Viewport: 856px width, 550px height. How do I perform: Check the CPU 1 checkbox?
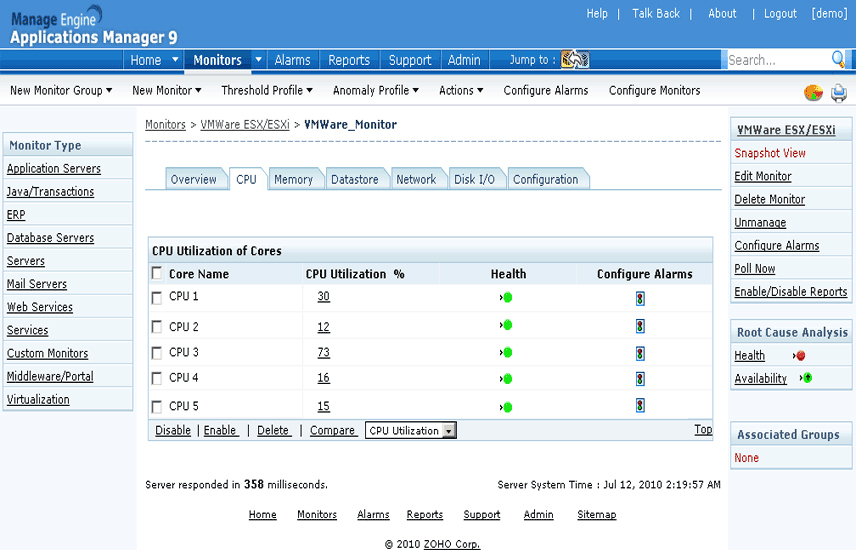coord(157,298)
